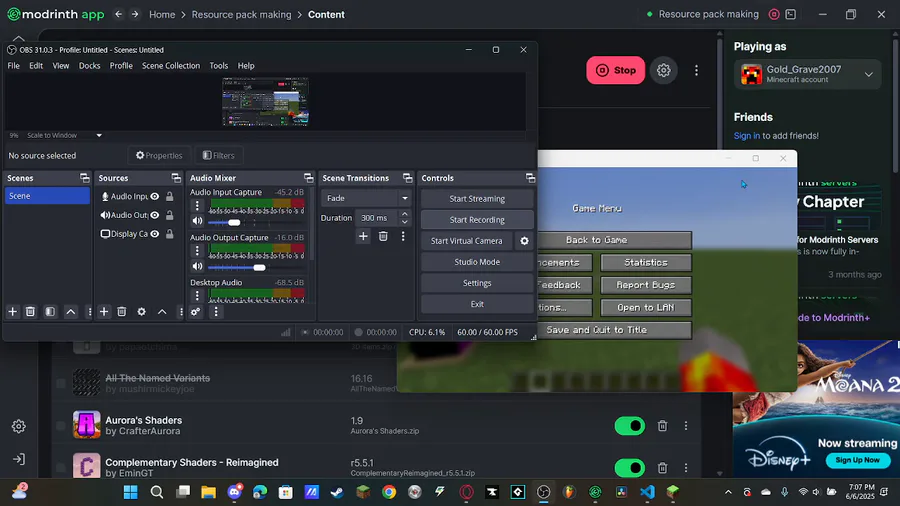Screen dimensions: 900x506
Task: Click Save and Quit to Title
Action: 614,330
